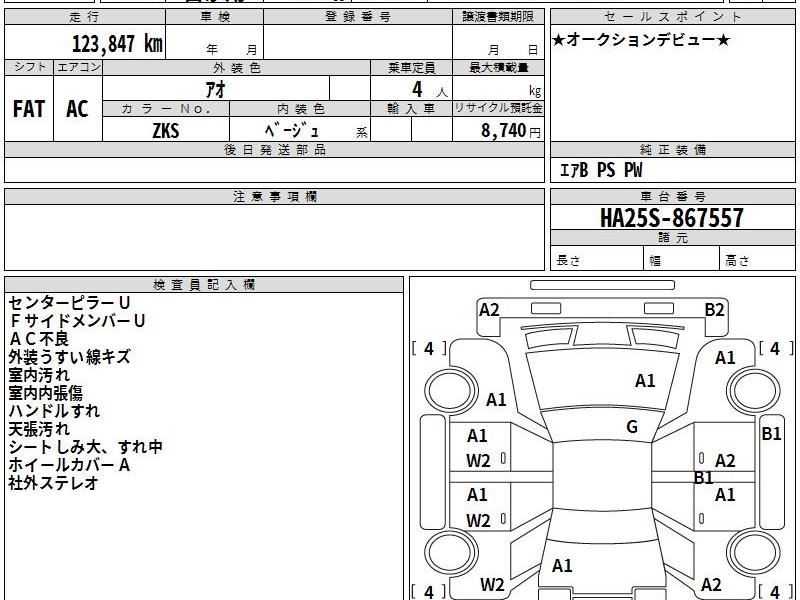Click the 長さ dimension cell

tap(597, 259)
